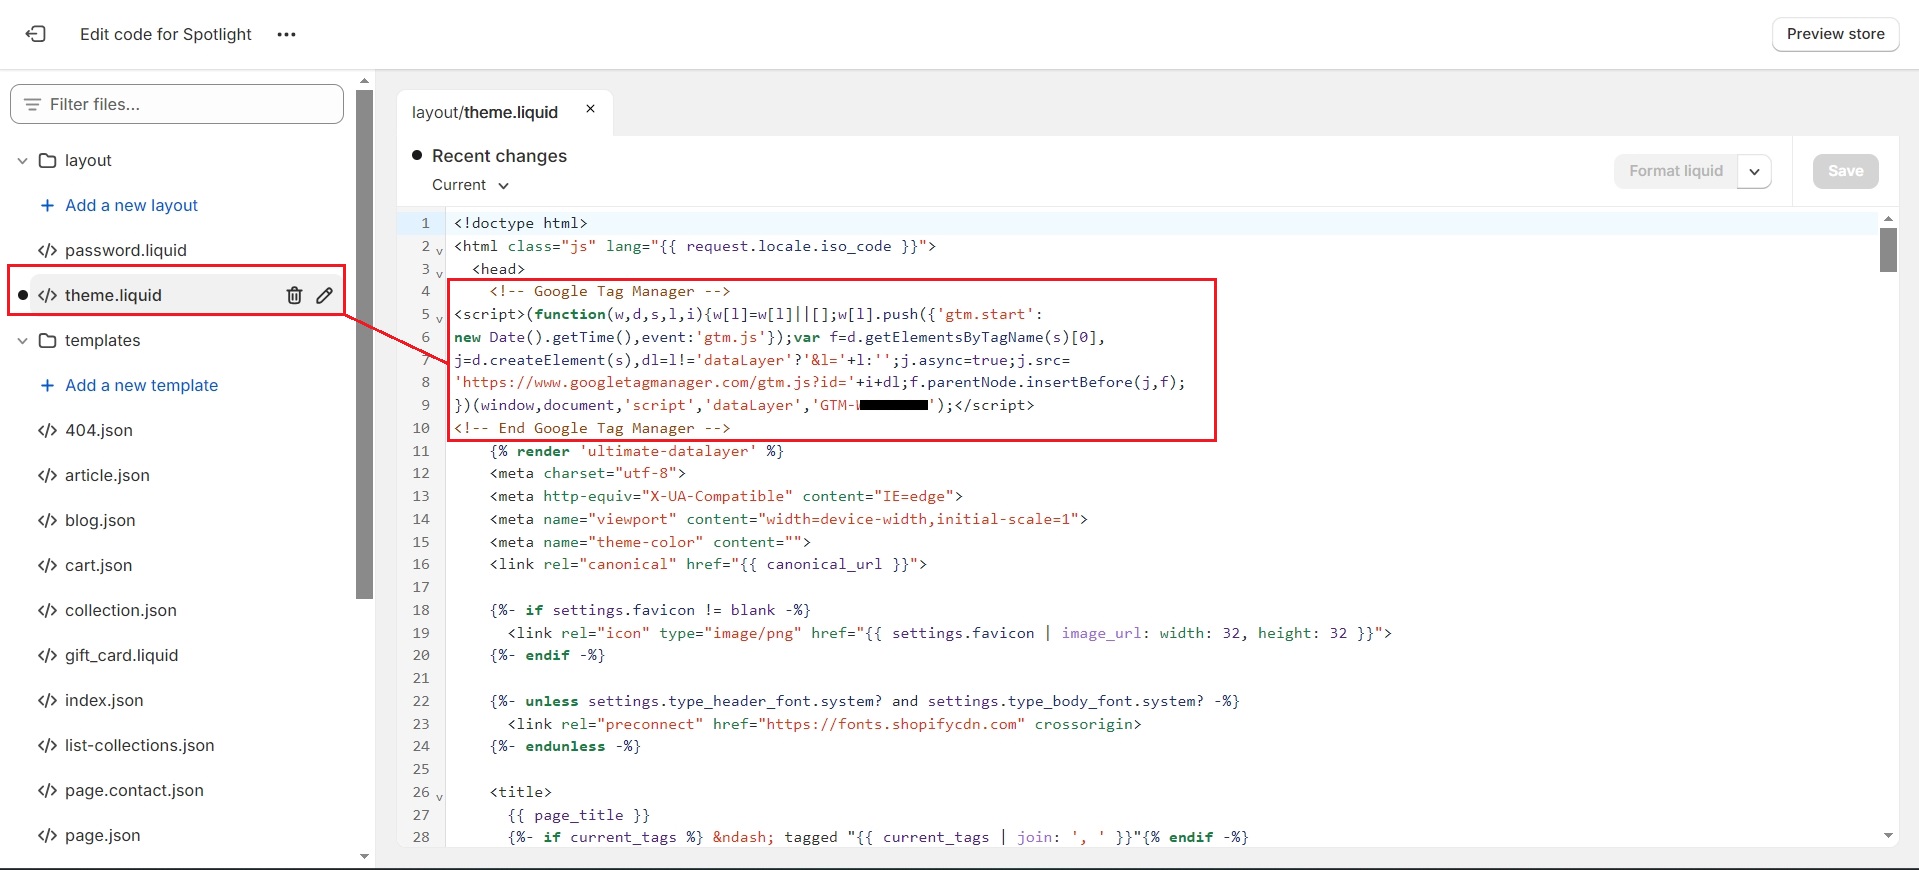This screenshot has width=1919, height=870.
Task: Fold the head tag at line 3
Action: [439, 273]
